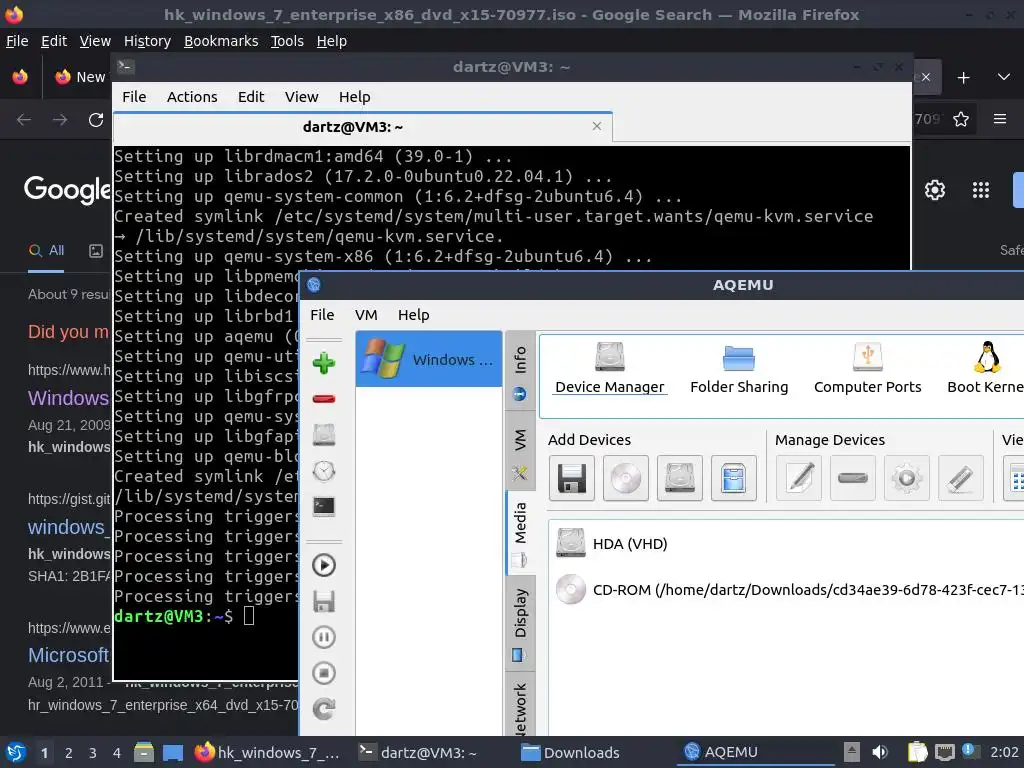
Task: Click the gear play manage devices icon
Action: (x=907, y=479)
